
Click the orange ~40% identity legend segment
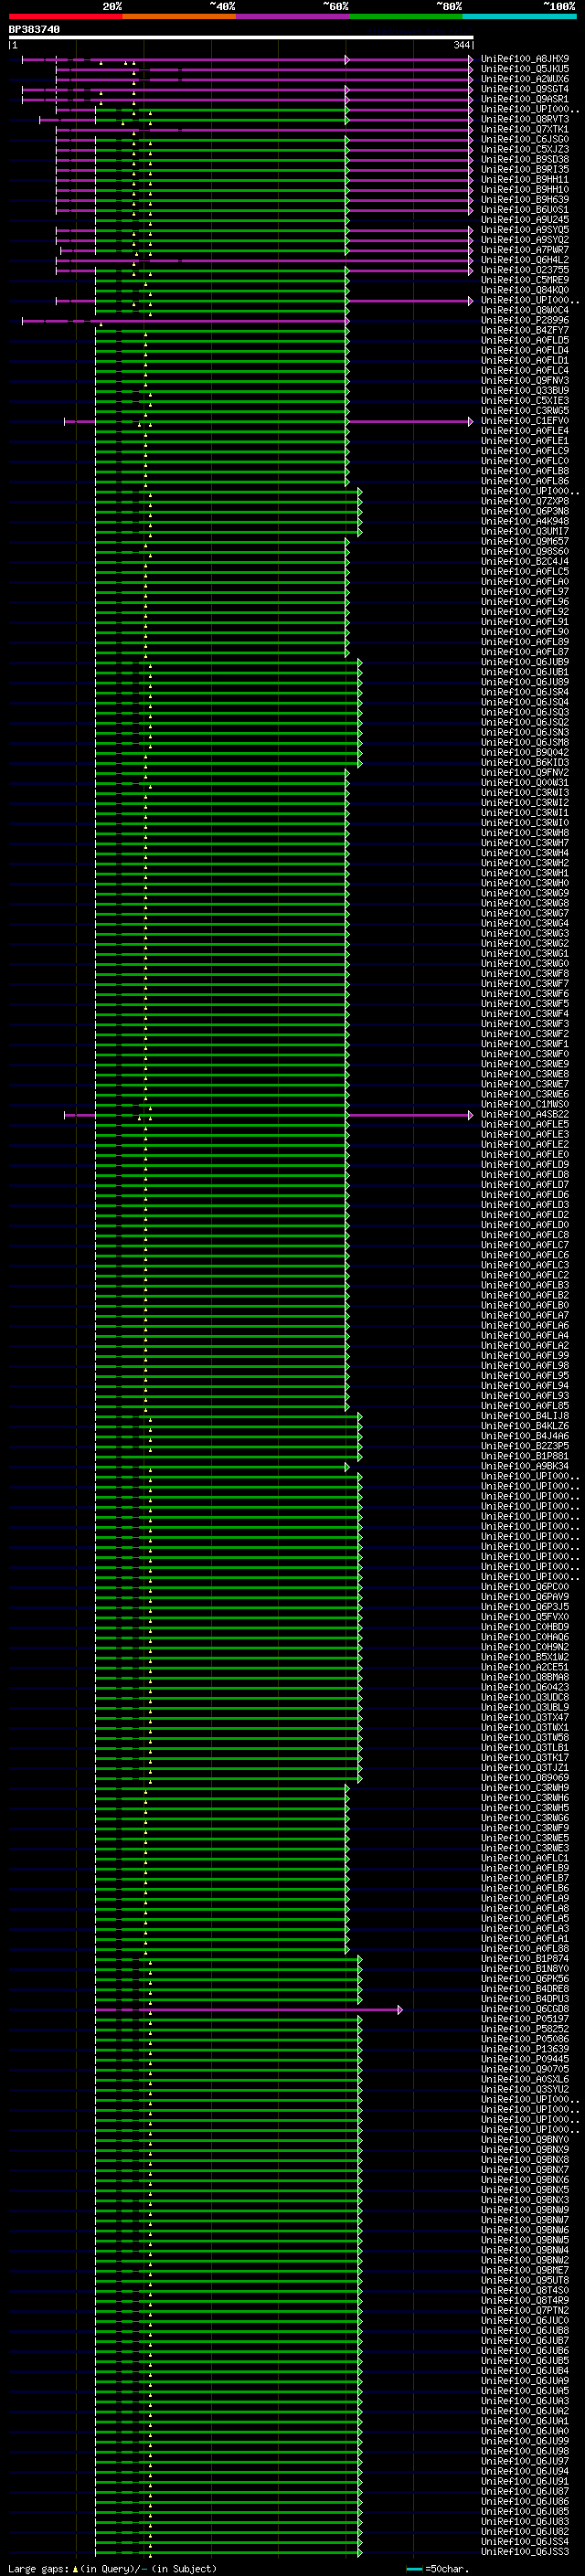[179, 16]
